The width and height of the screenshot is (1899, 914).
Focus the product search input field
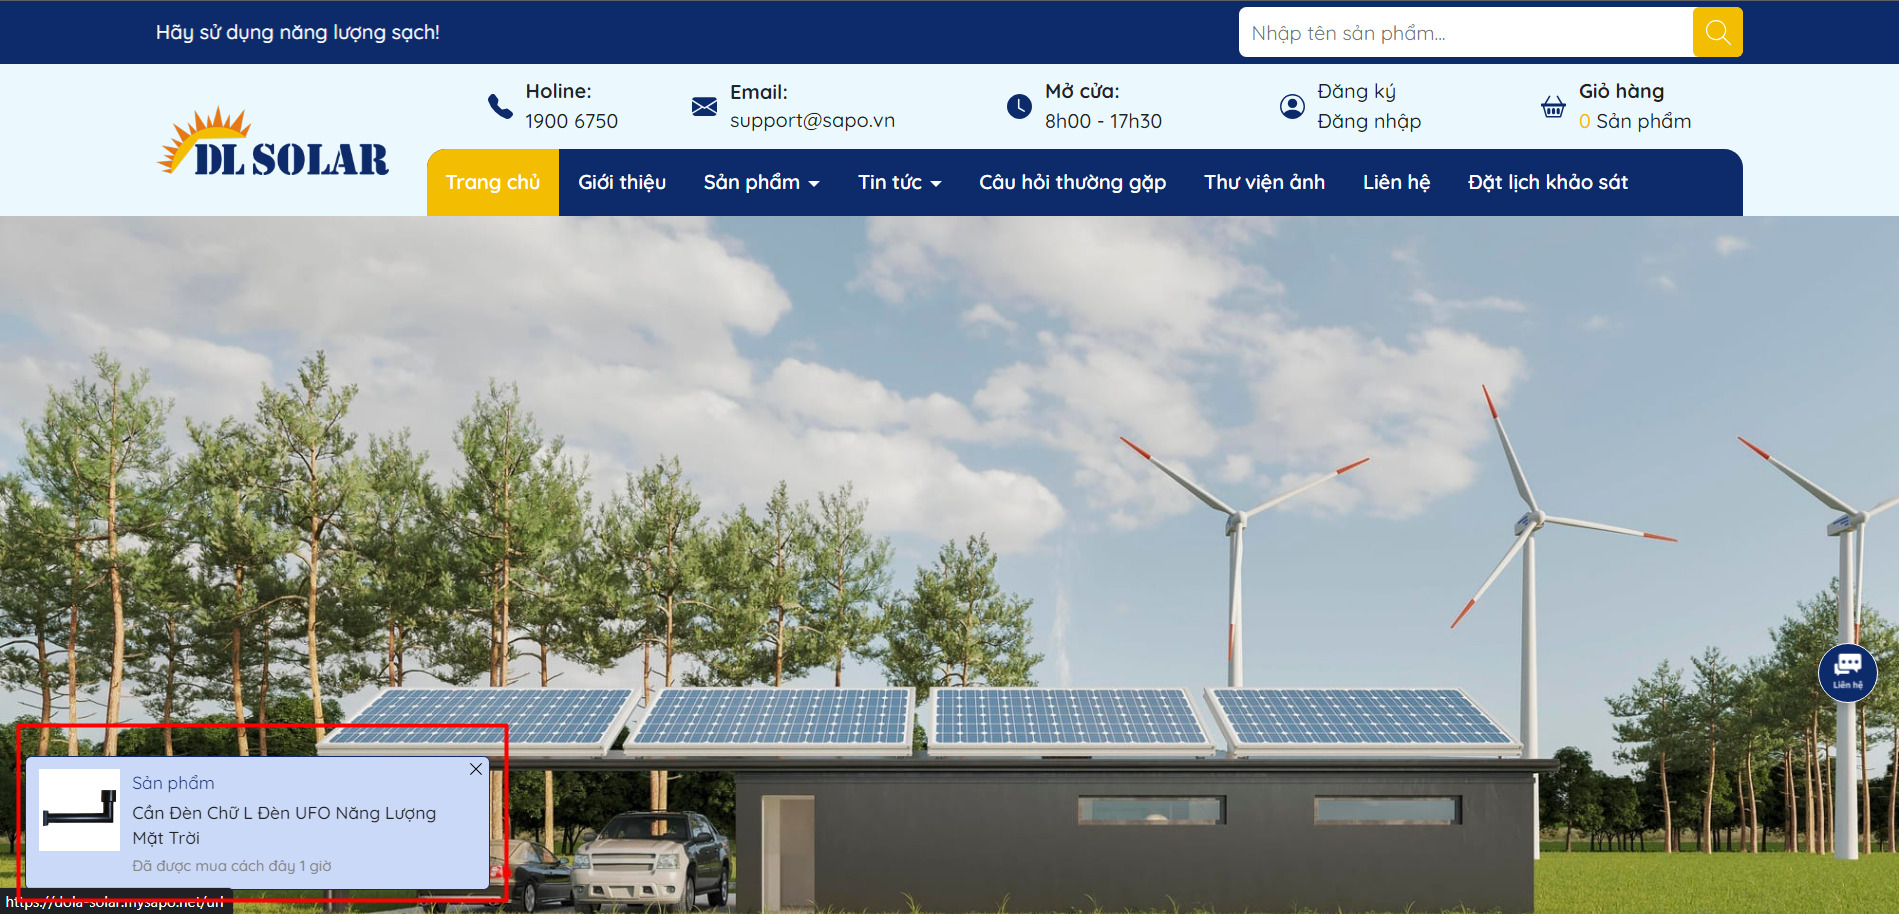click(1465, 33)
